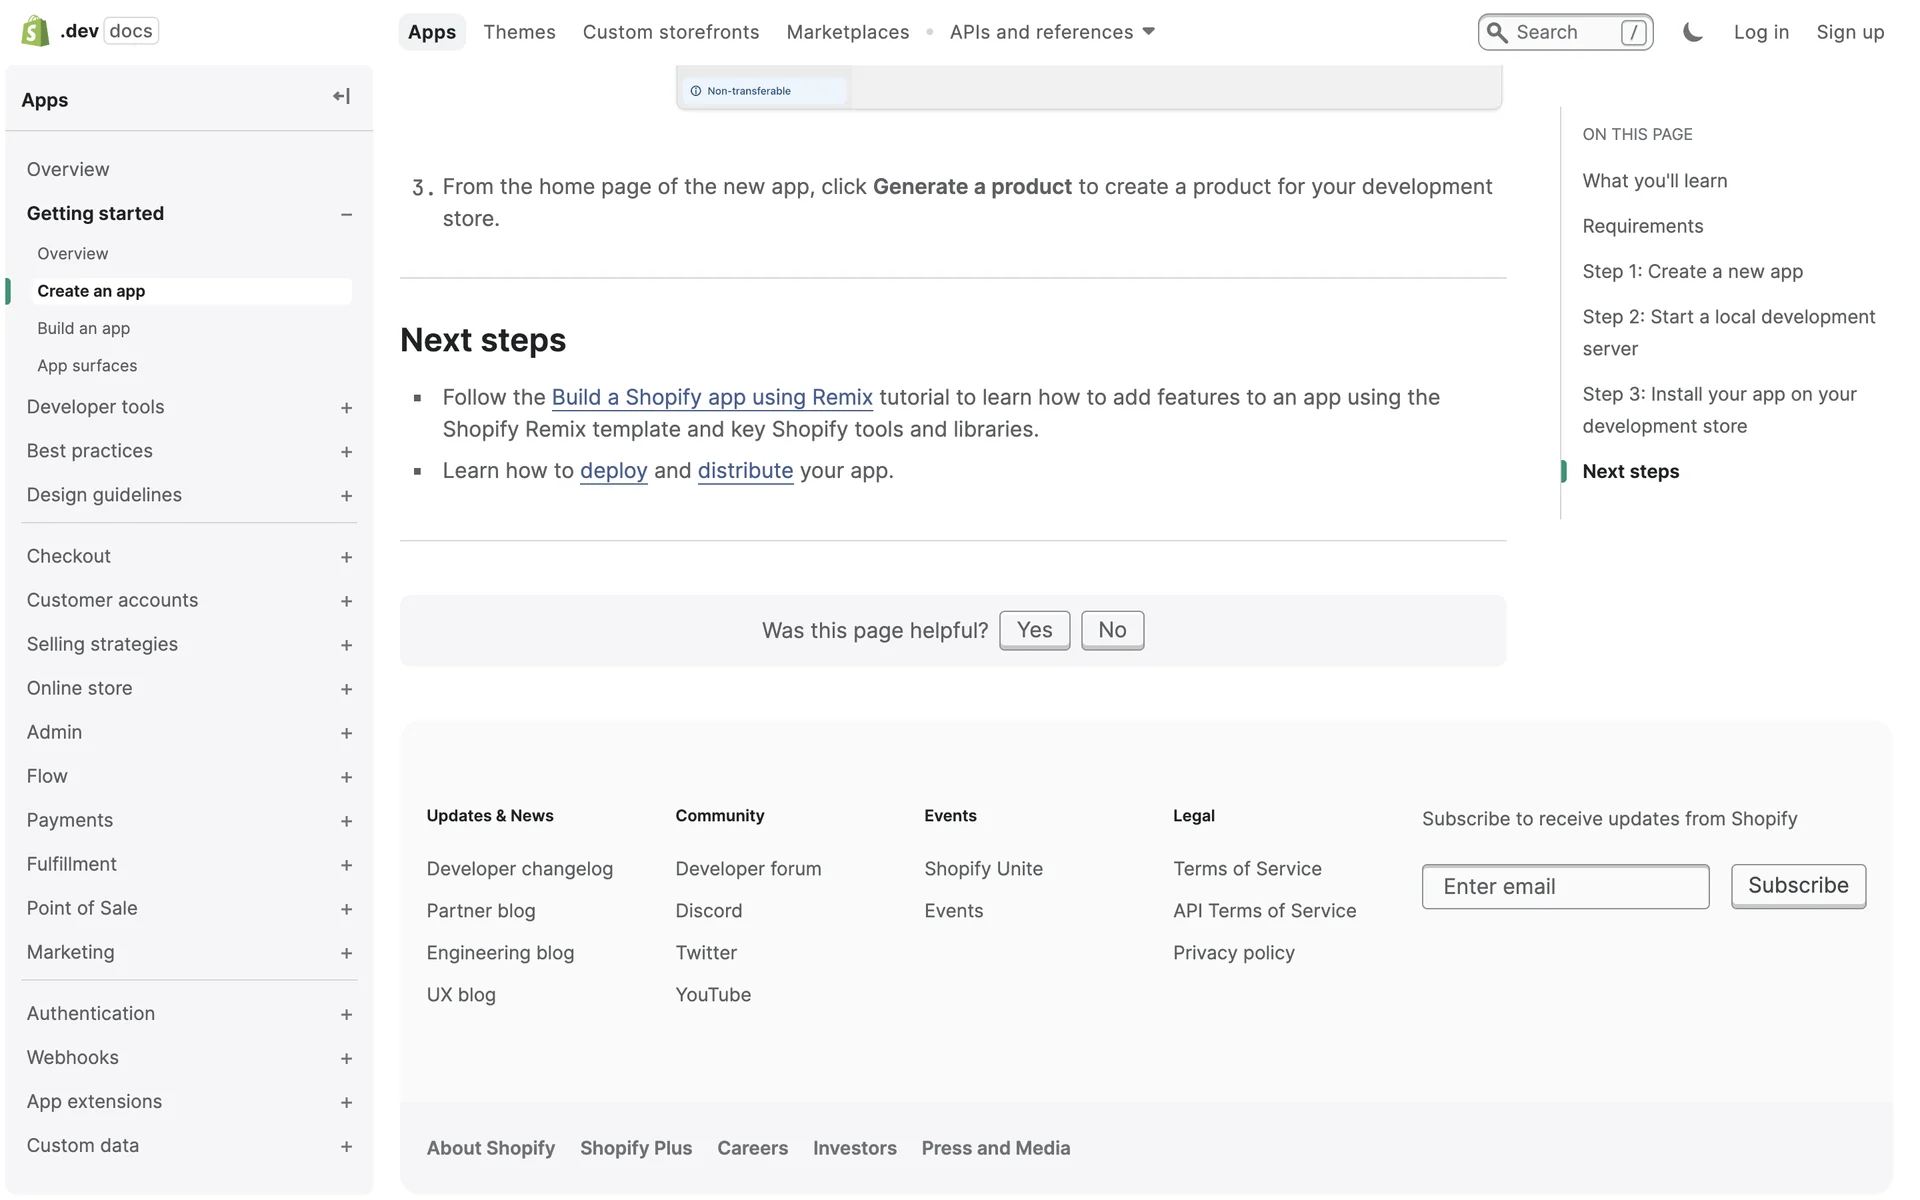Expand the Developer tools section
Image resolution: width=1920 pixels, height=1200 pixels.
coord(346,408)
